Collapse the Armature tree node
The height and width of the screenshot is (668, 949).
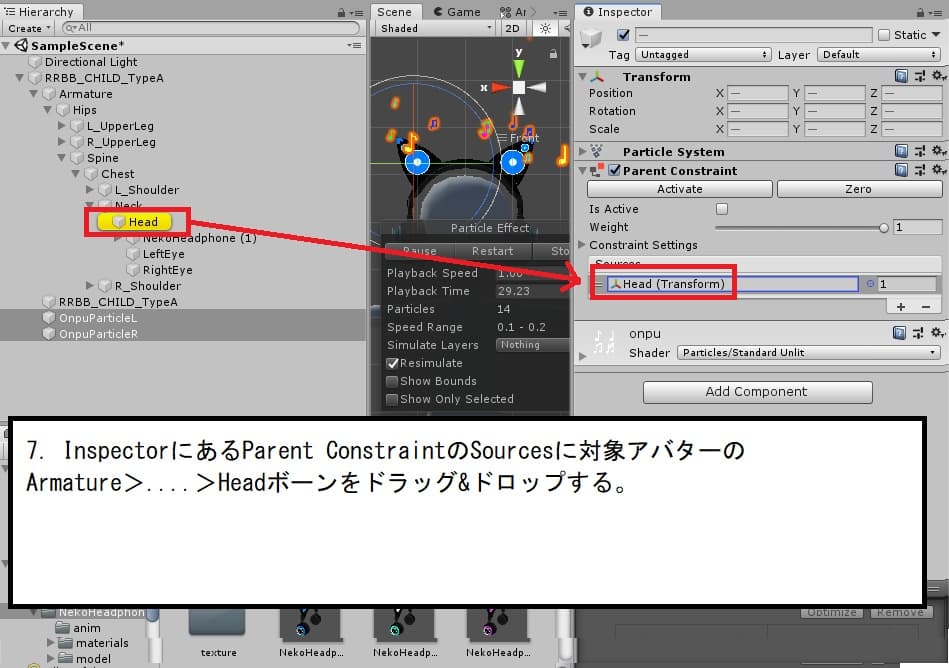click(33, 94)
